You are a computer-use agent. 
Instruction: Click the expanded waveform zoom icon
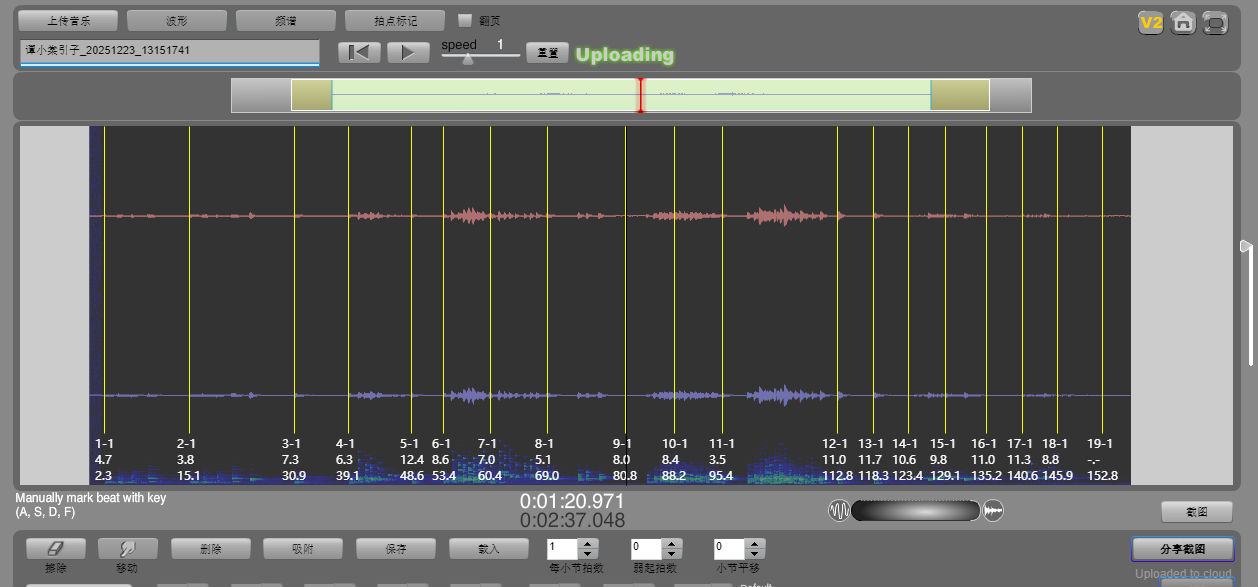pyautogui.click(x=993, y=511)
